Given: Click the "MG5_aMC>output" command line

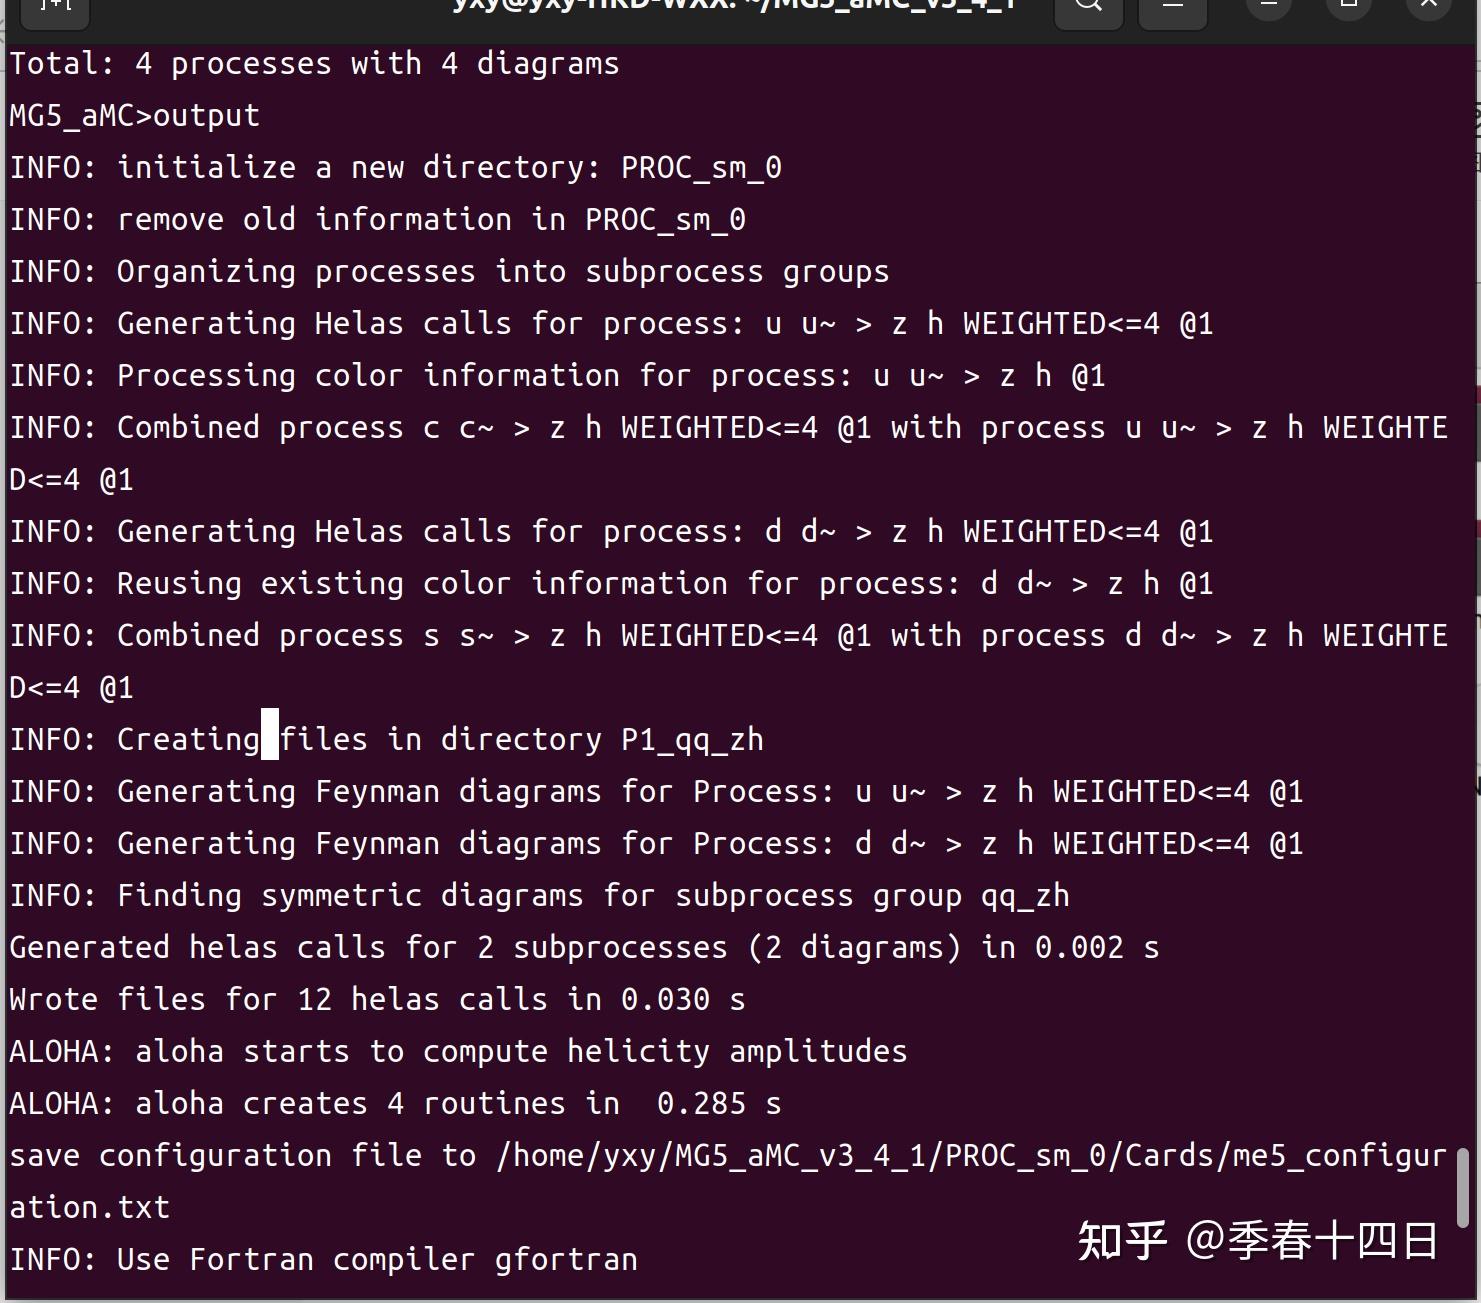Looking at the screenshot, I should pyautogui.click(x=135, y=116).
